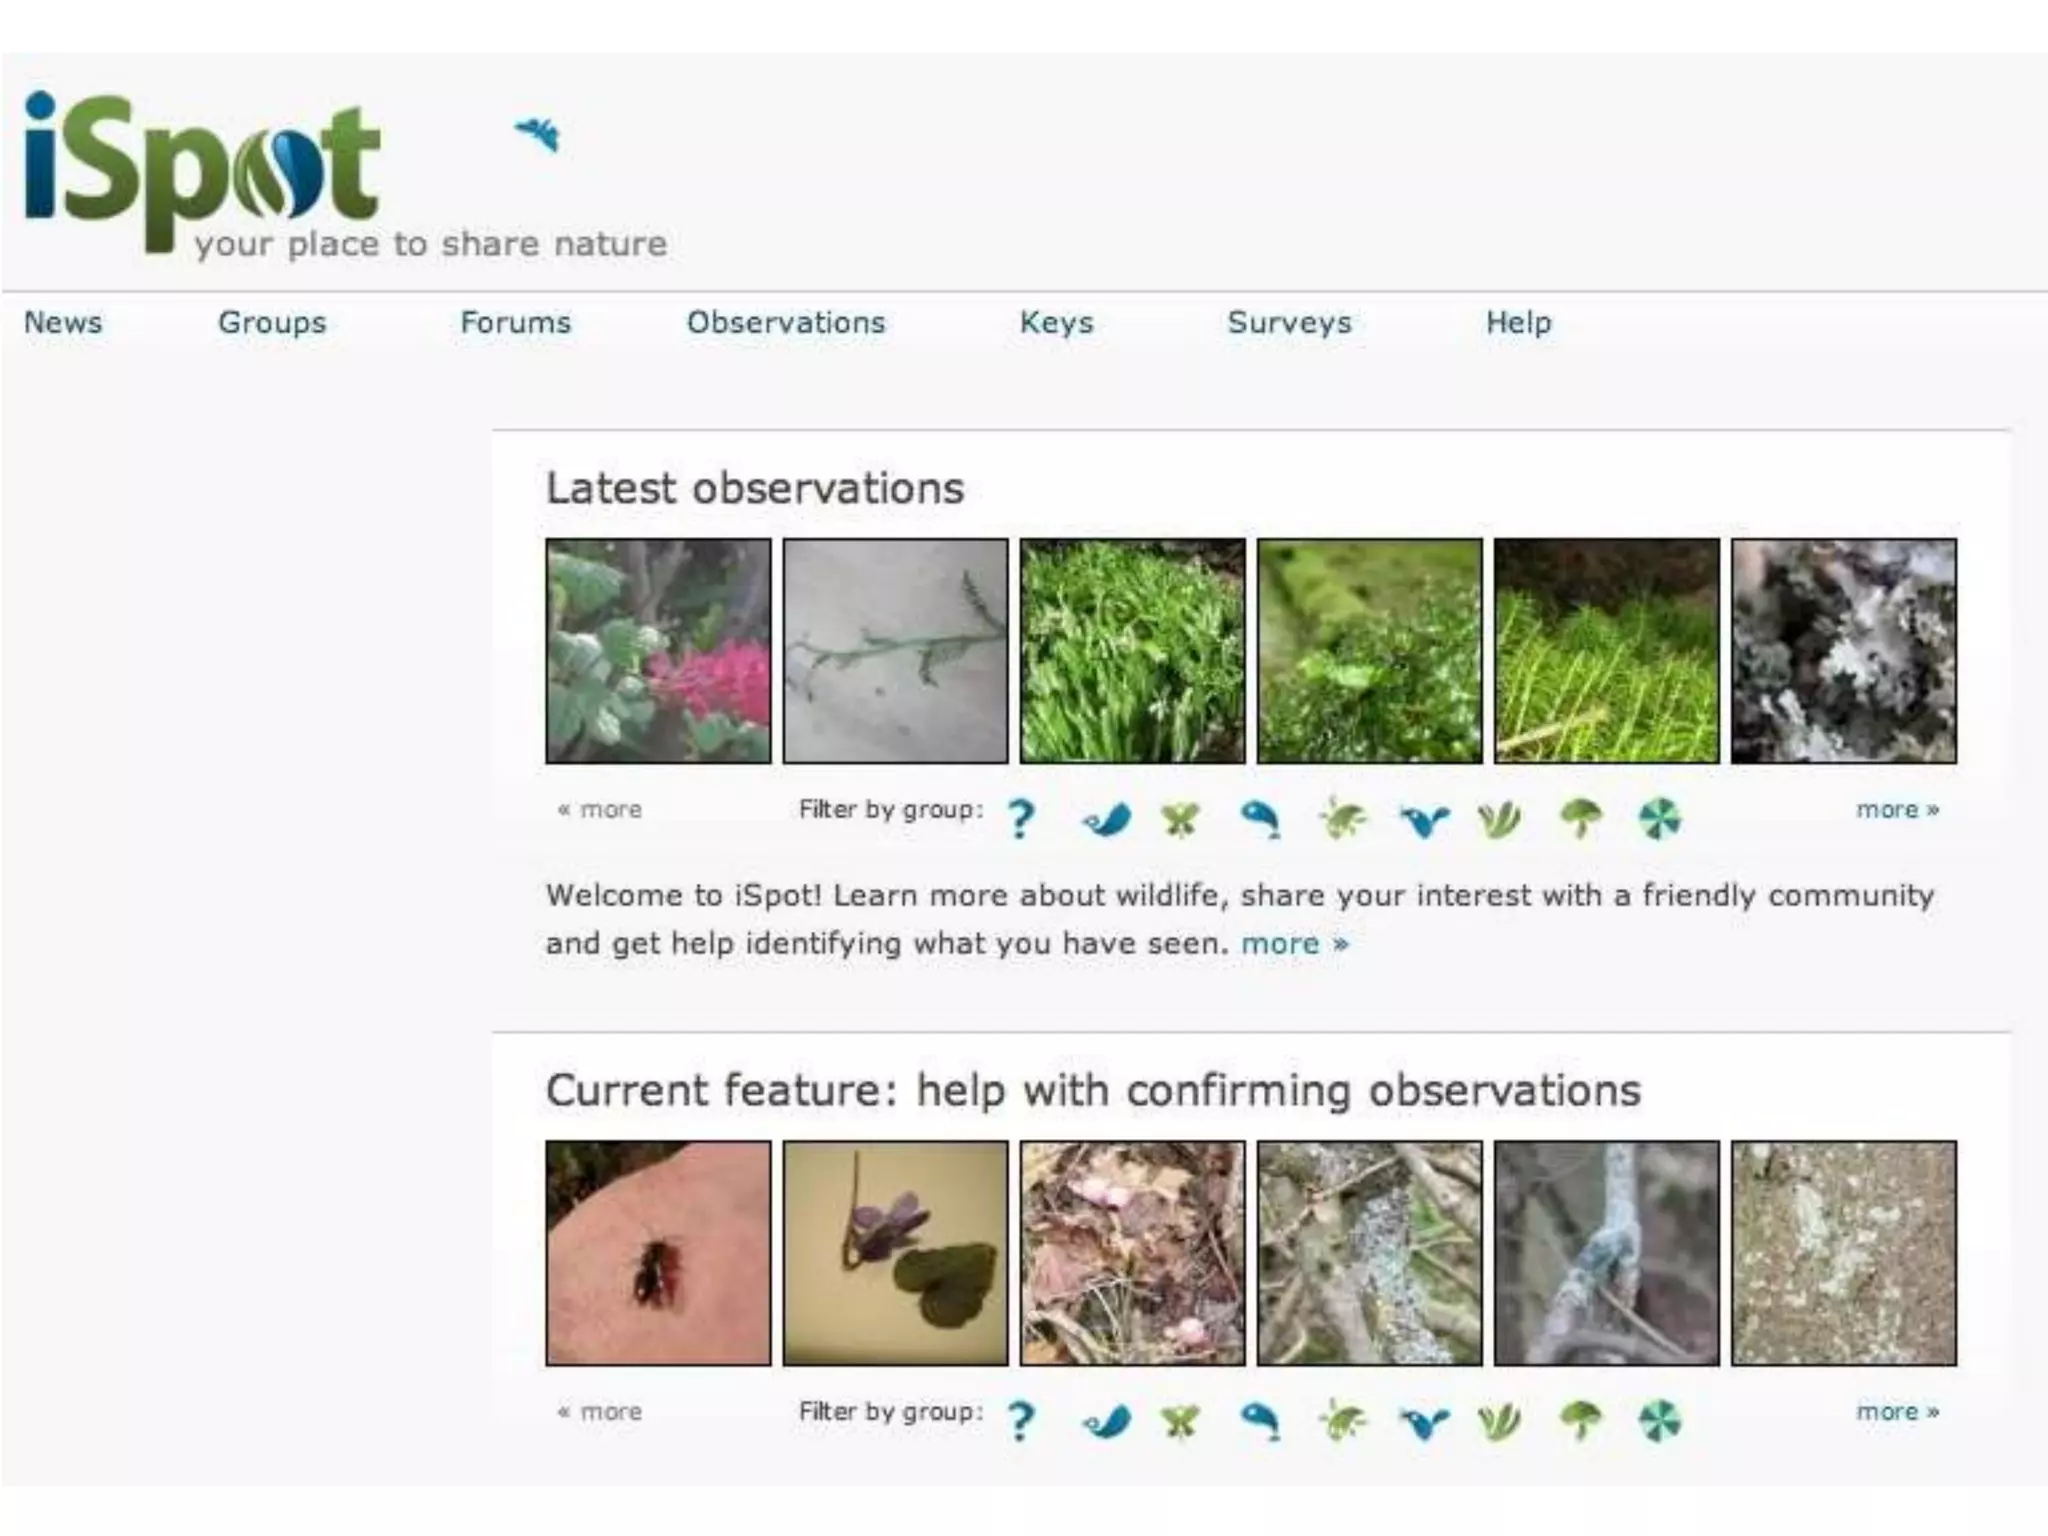The width and height of the screenshot is (2048, 1536).
Task: Filter current feature by mushroom icon
Action: click(1580, 1420)
